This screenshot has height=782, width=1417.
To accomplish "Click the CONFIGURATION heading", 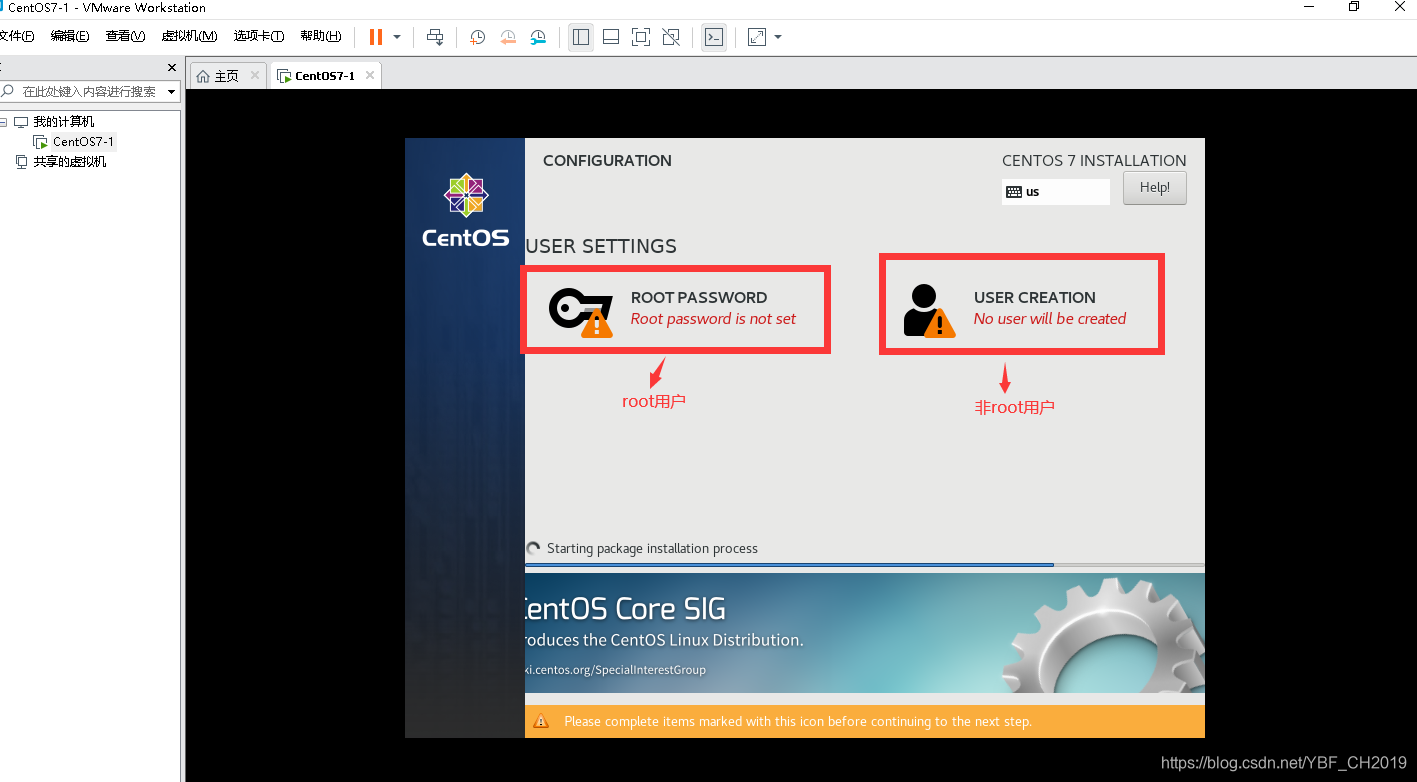I will click(607, 160).
